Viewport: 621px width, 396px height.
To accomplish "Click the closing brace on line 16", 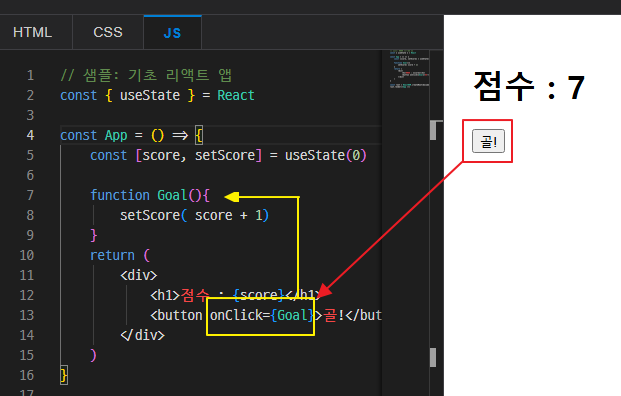I will pyautogui.click(x=64, y=375).
